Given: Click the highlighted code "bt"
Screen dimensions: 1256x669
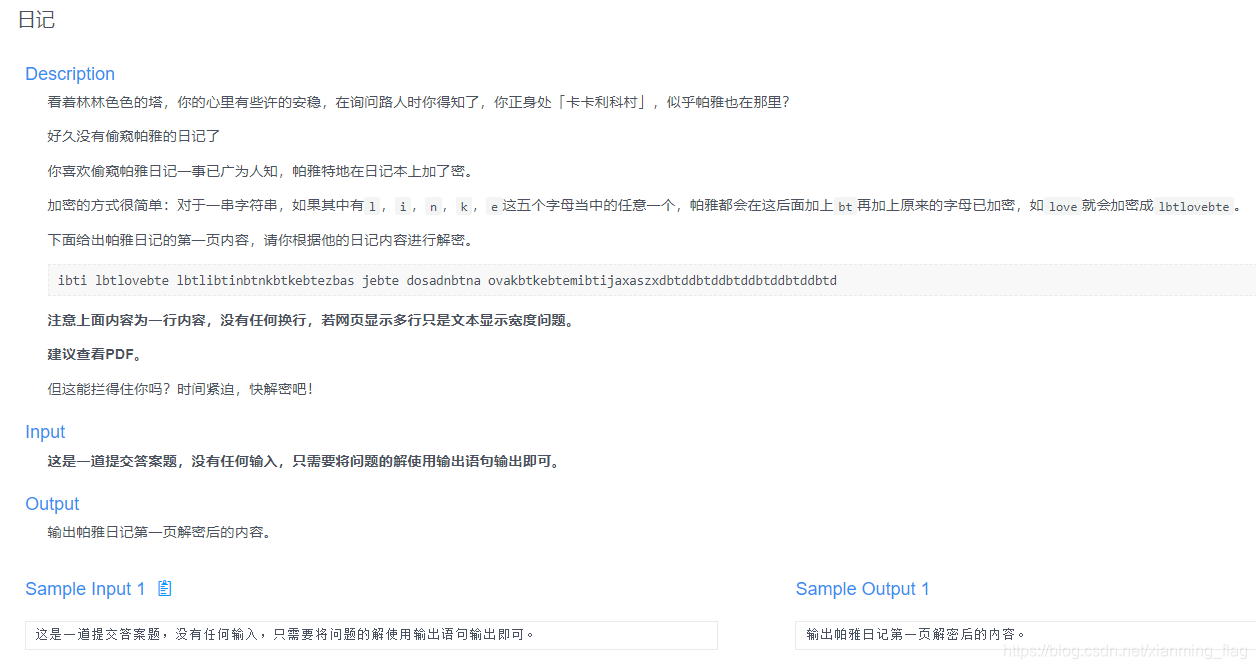Looking at the screenshot, I should pos(845,206).
